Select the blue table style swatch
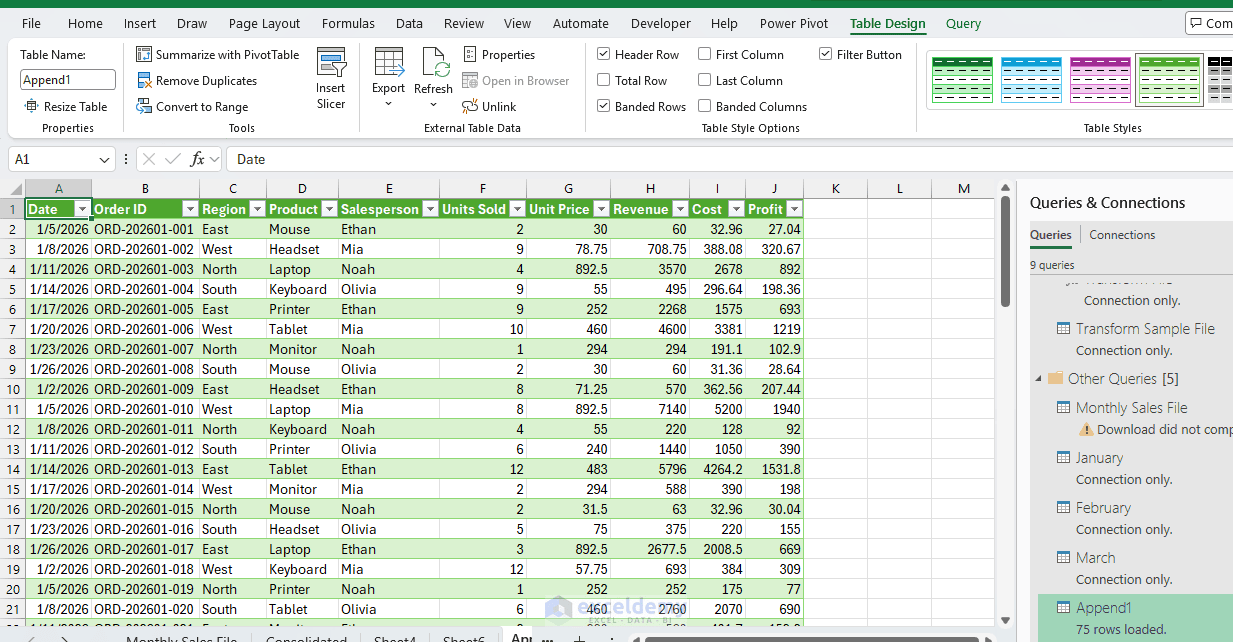Screen dimensions: 1233x642 [1031, 80]
